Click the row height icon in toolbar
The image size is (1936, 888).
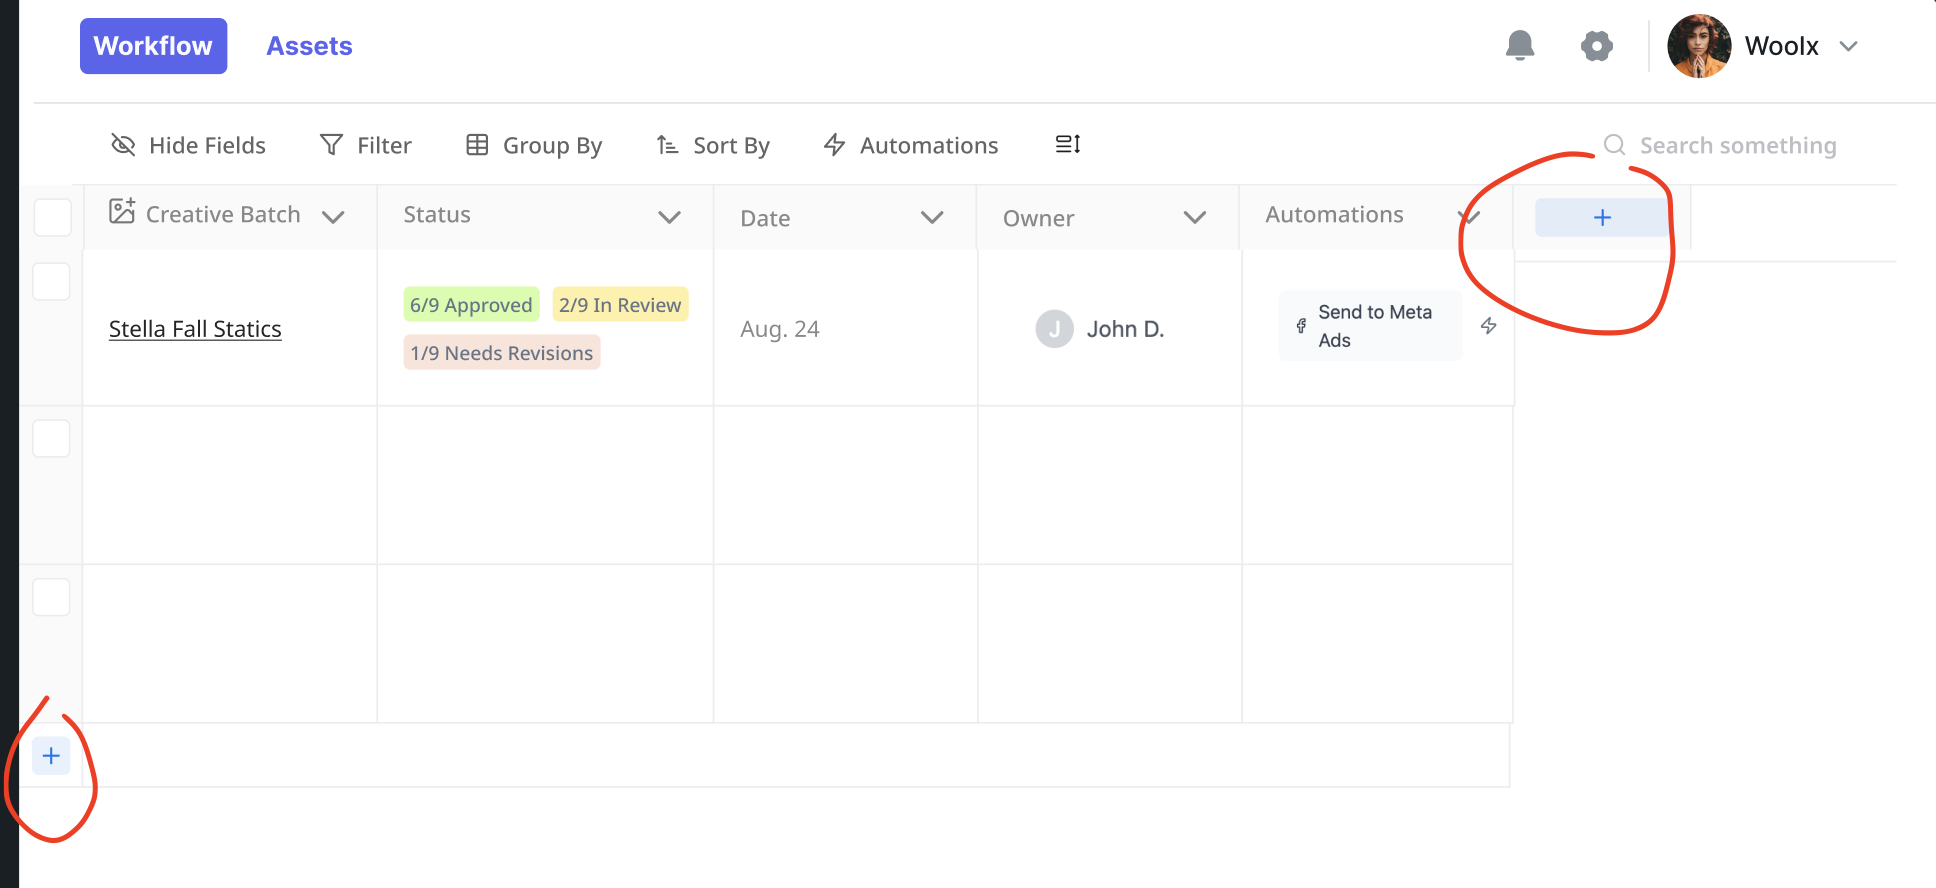(1068, 145)
